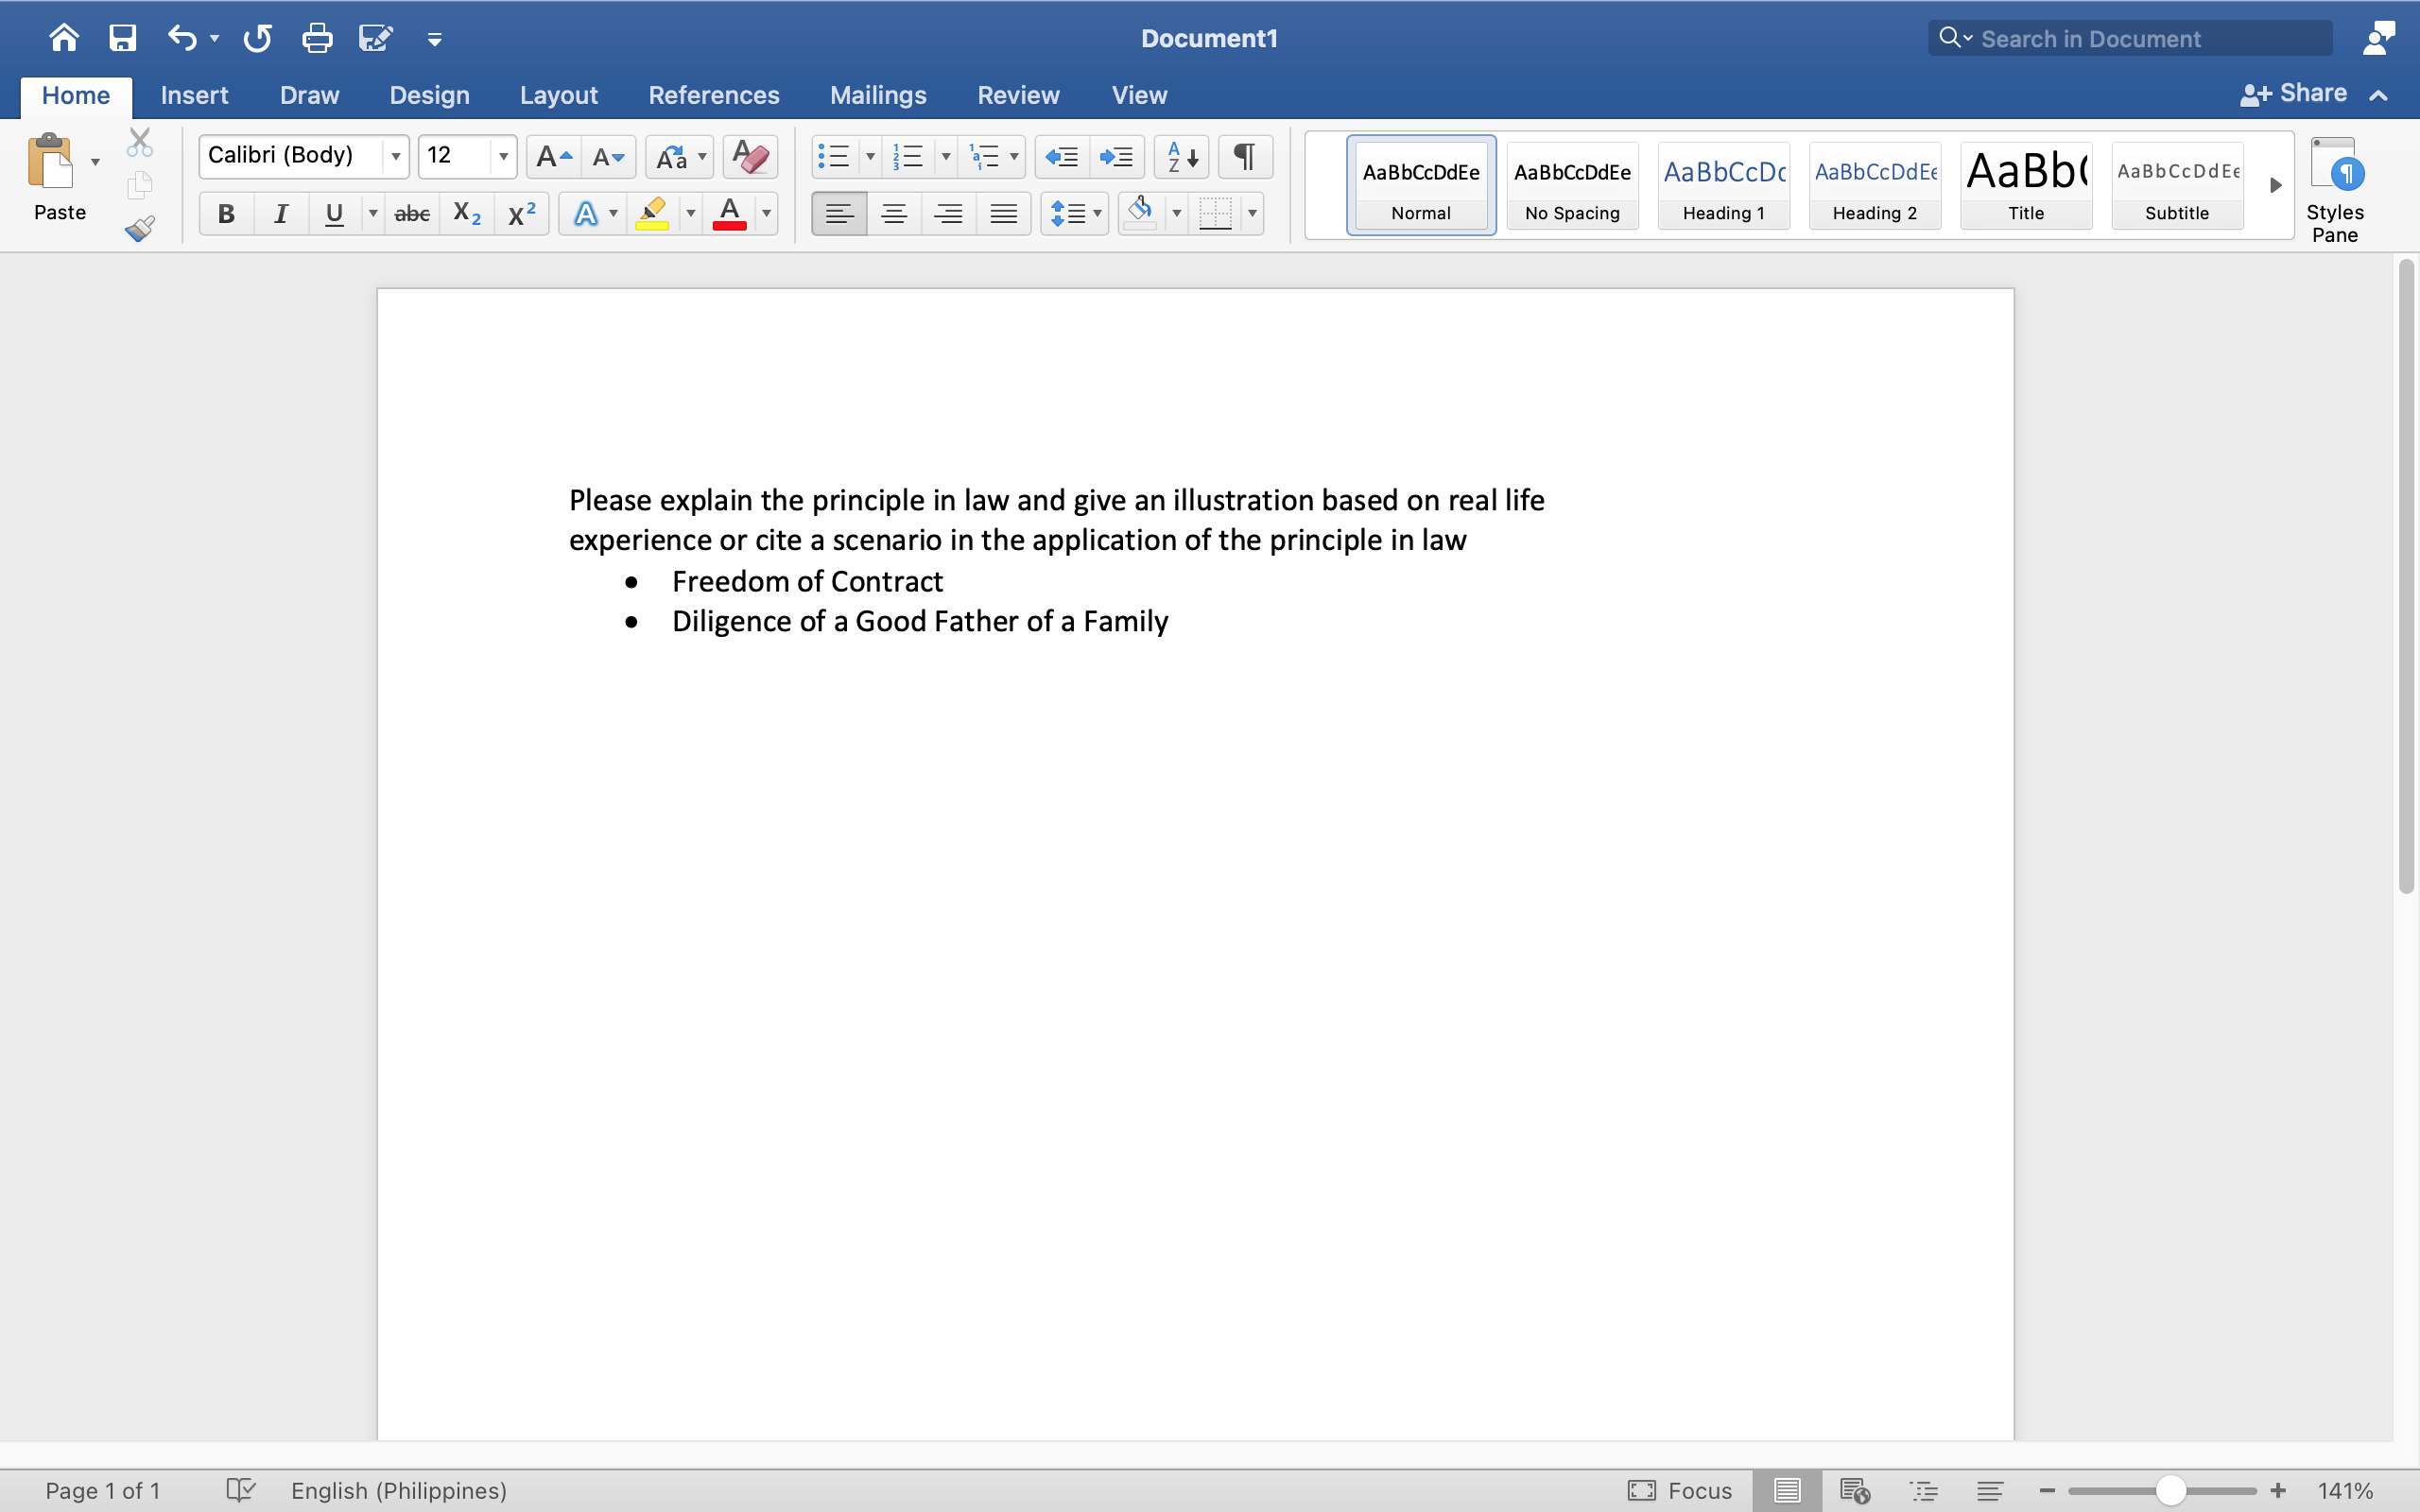2420x1512 pixels.
Task: Switch to the References ribbon tab
Action: coord(713,95)
